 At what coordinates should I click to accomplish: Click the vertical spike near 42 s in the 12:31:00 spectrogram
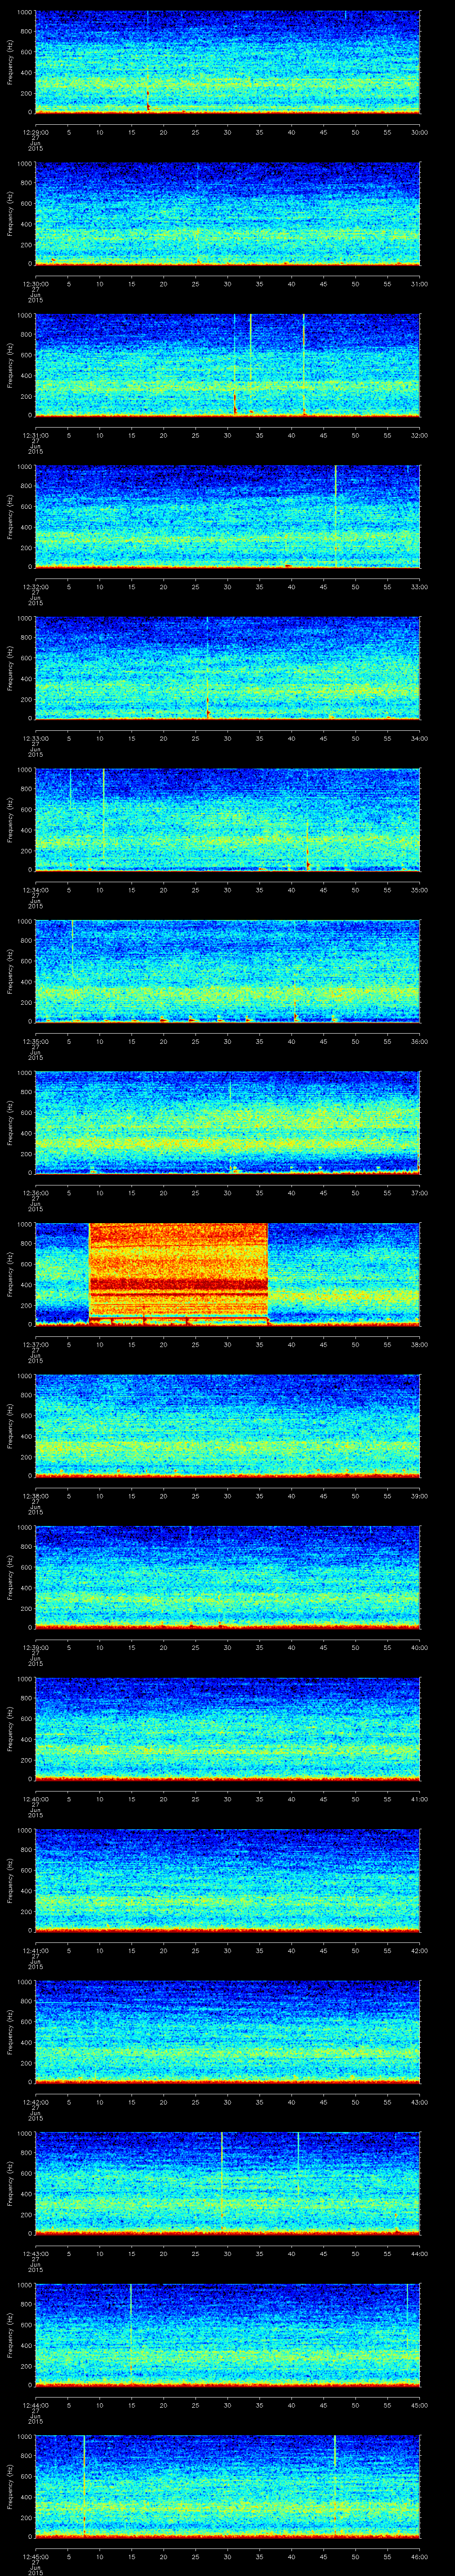pos(303,364)
